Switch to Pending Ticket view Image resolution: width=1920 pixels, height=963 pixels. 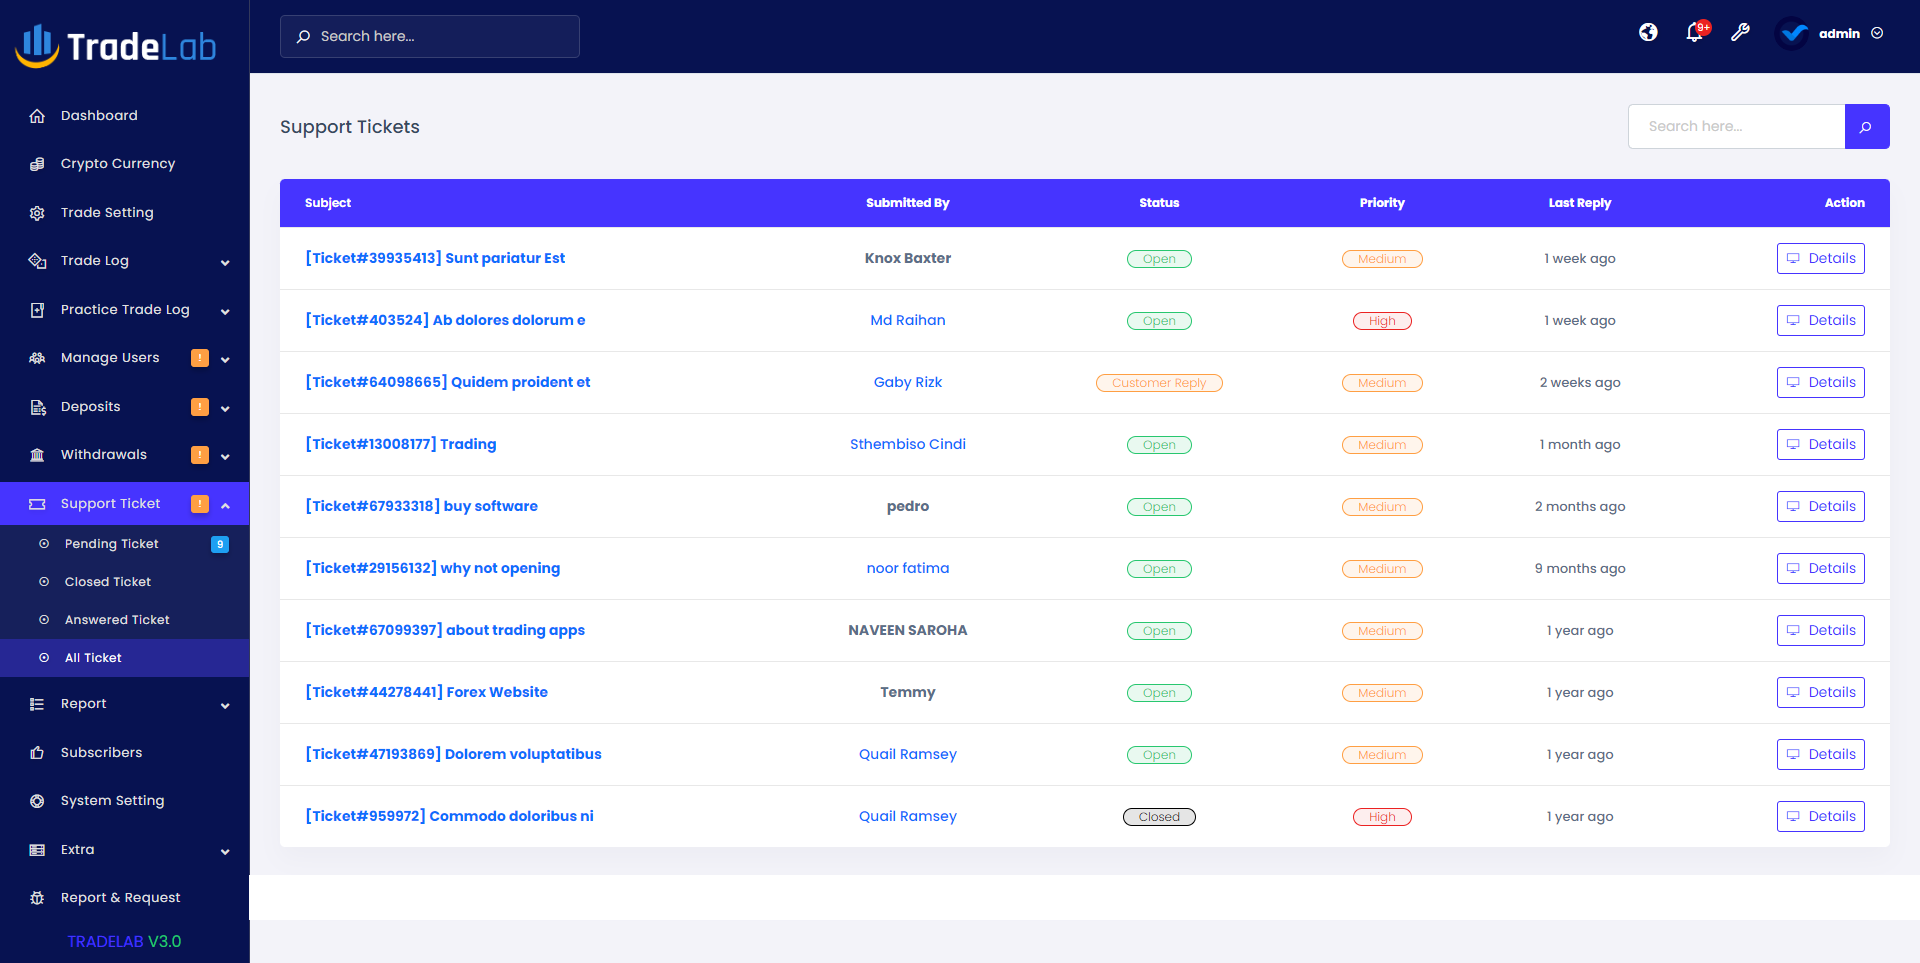[x=111, y=543]
